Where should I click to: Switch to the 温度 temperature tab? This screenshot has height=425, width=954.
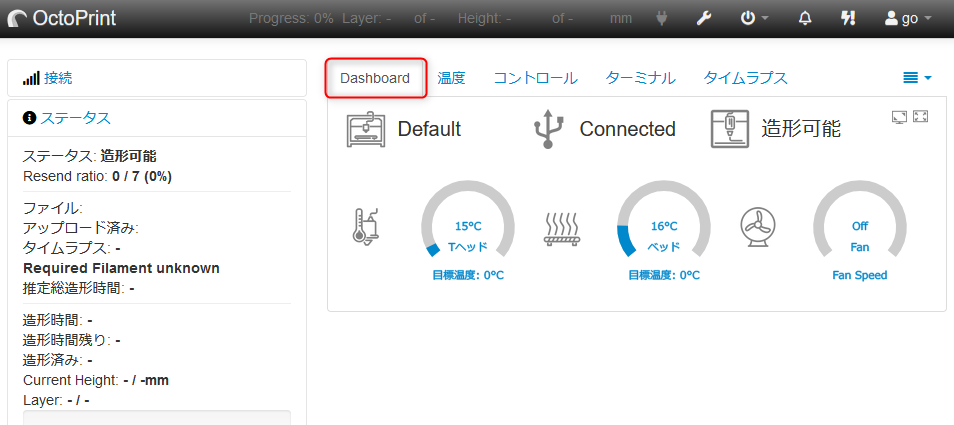coord(451,78)
